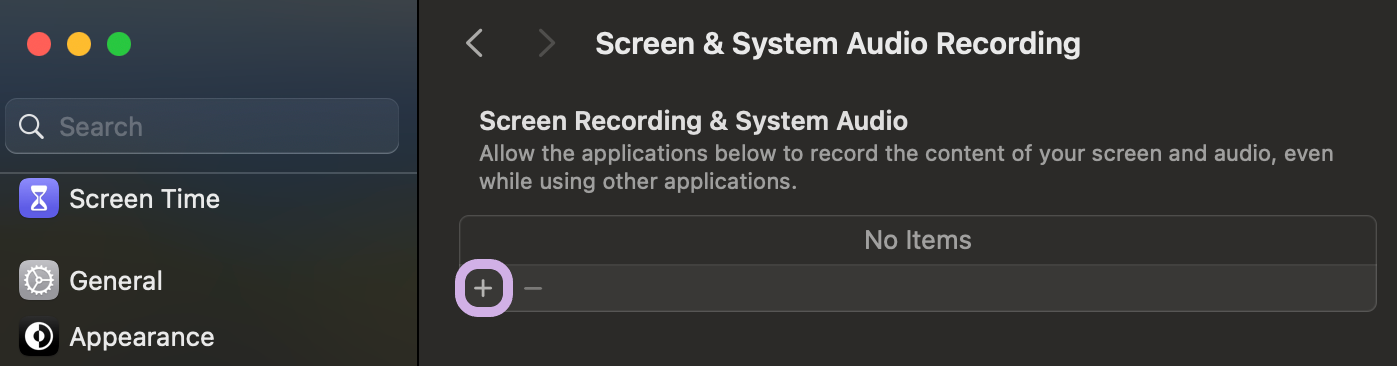Image resolution: width=1397 pixels, height=366 pixels.
Task: Add an application with the plus button
Action: point(484,288)
